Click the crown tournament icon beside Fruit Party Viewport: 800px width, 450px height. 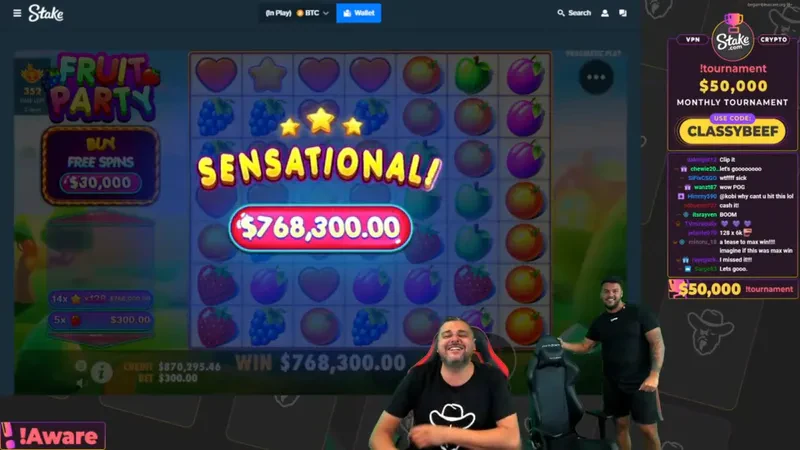32,76
